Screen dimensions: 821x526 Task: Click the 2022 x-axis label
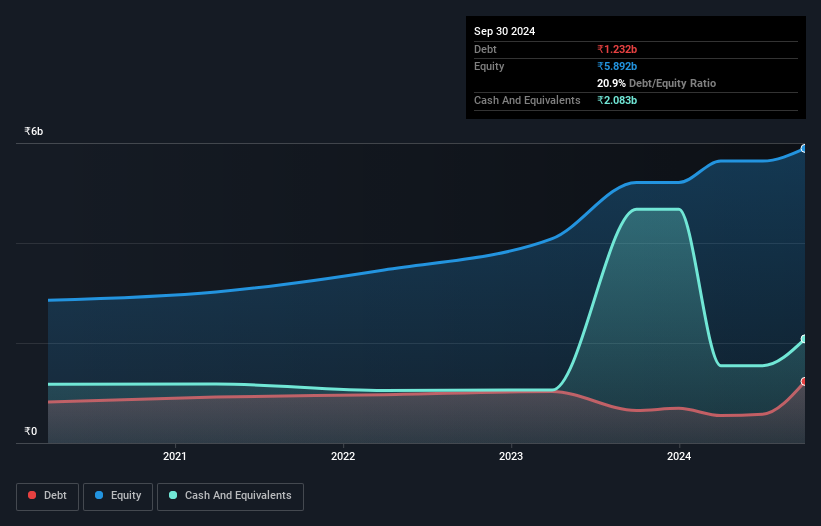(343, 456)
